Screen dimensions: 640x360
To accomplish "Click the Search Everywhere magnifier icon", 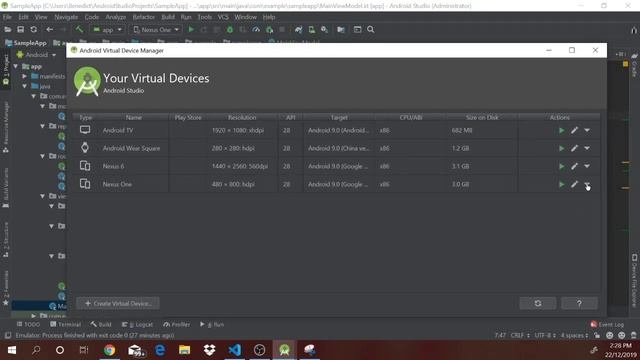I will (371, 29).
